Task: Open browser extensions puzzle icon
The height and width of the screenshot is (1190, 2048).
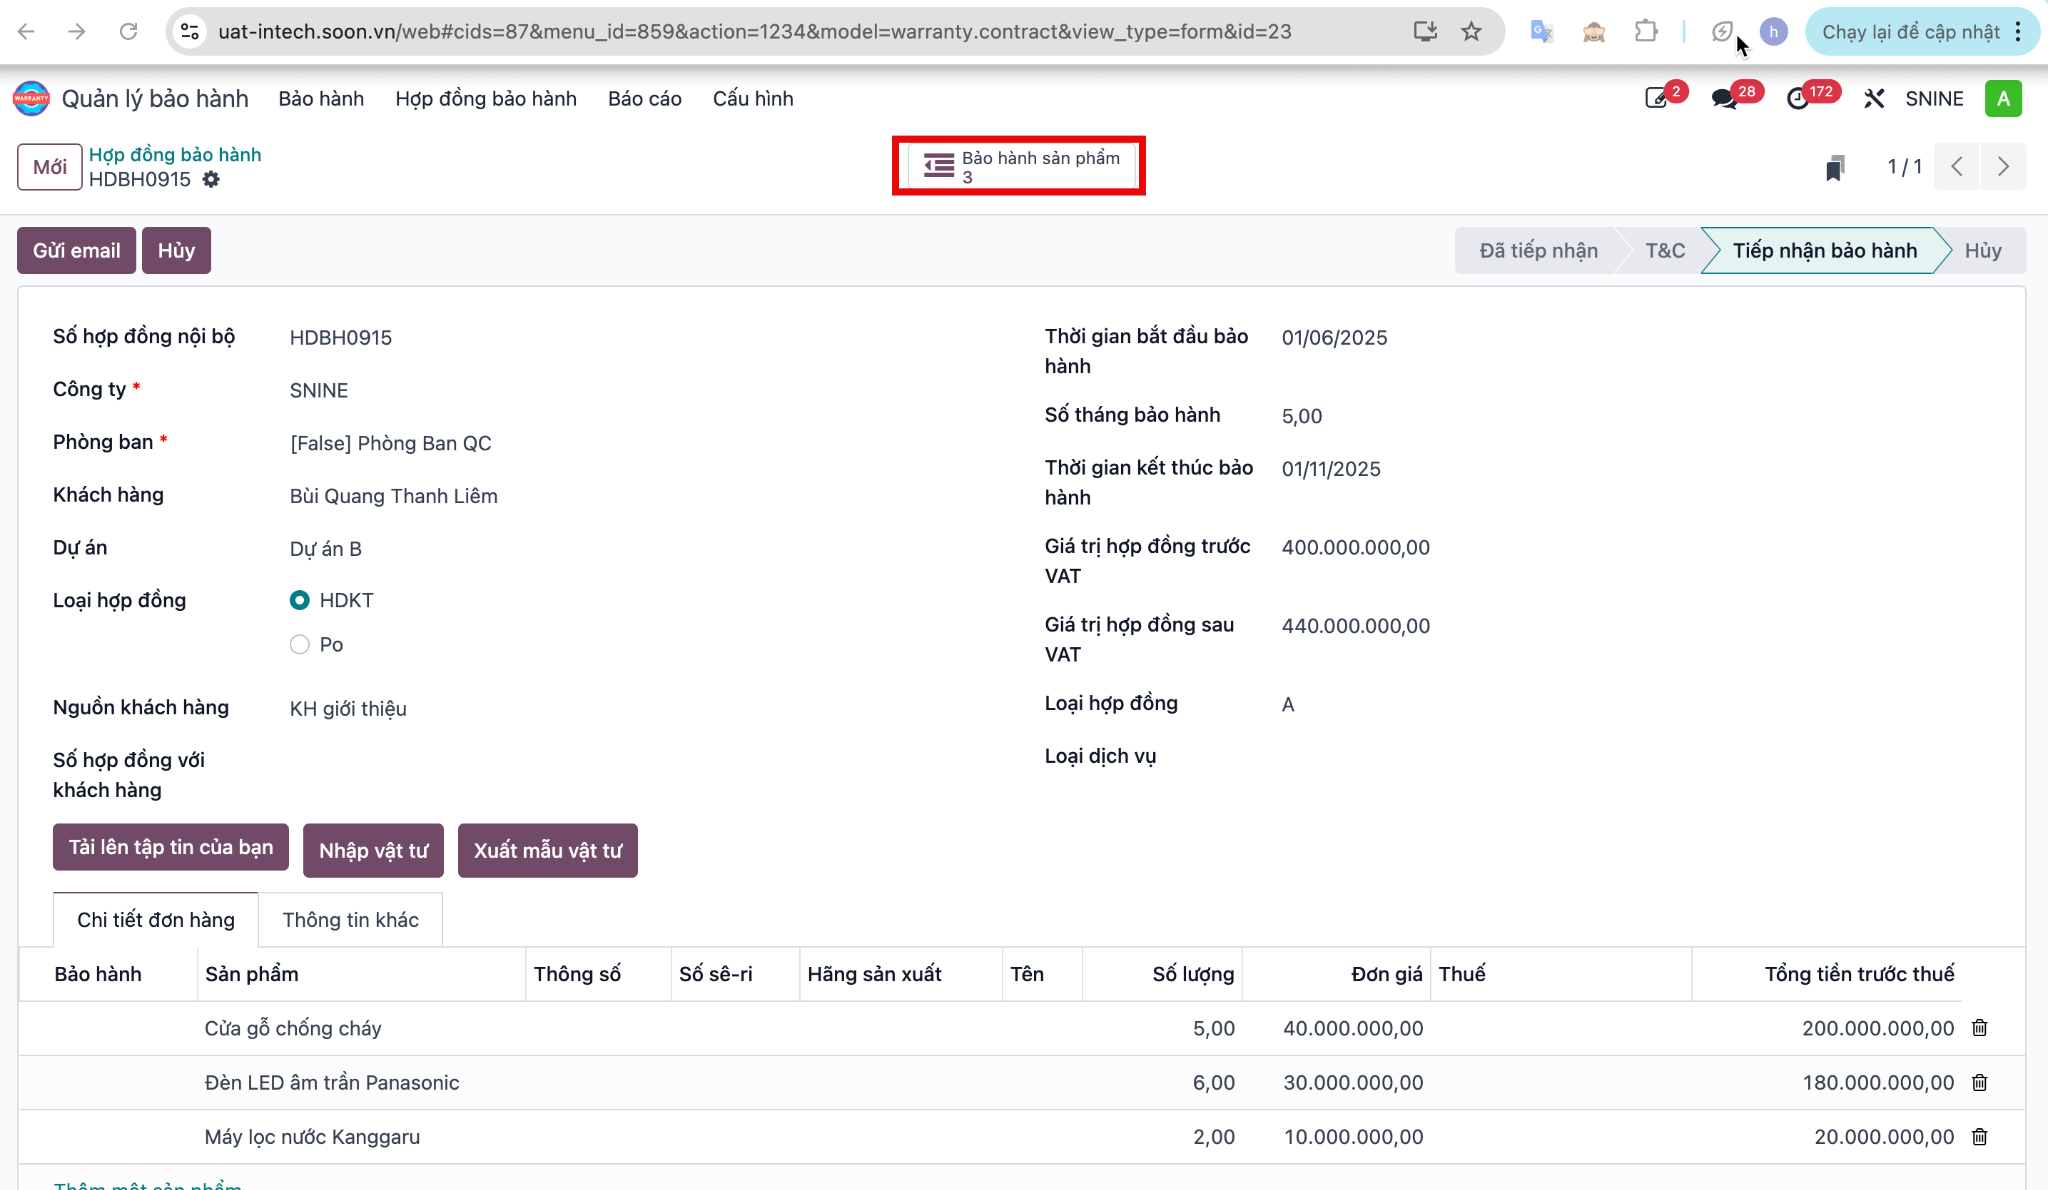Action: click(1645, 31)
